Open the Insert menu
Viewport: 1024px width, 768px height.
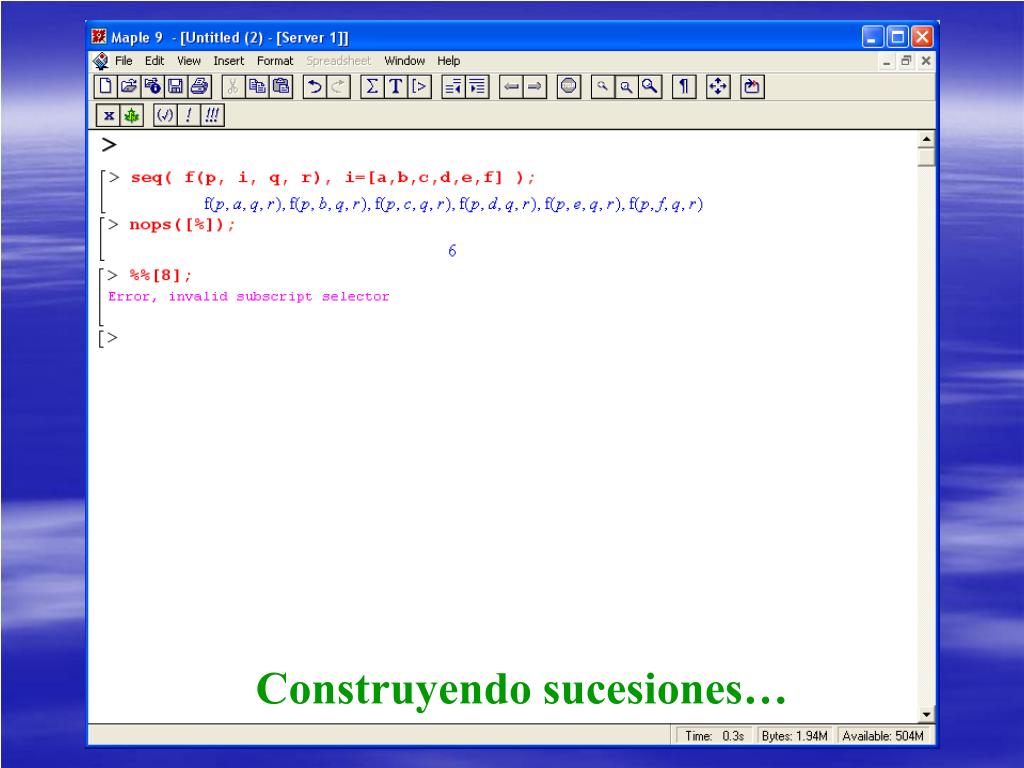click(229, 61)
